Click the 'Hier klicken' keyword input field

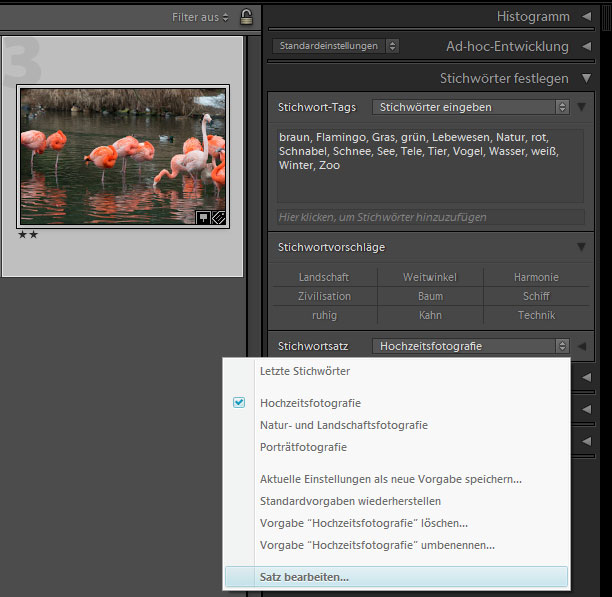tap(431, 217)
